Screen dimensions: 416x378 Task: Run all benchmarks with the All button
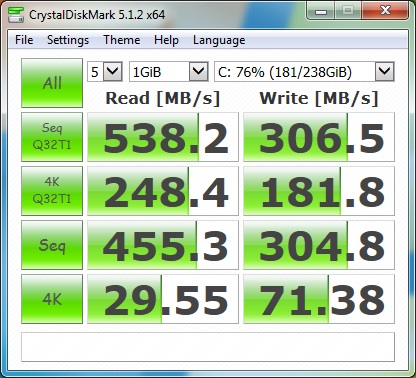(x=52, y=83)
